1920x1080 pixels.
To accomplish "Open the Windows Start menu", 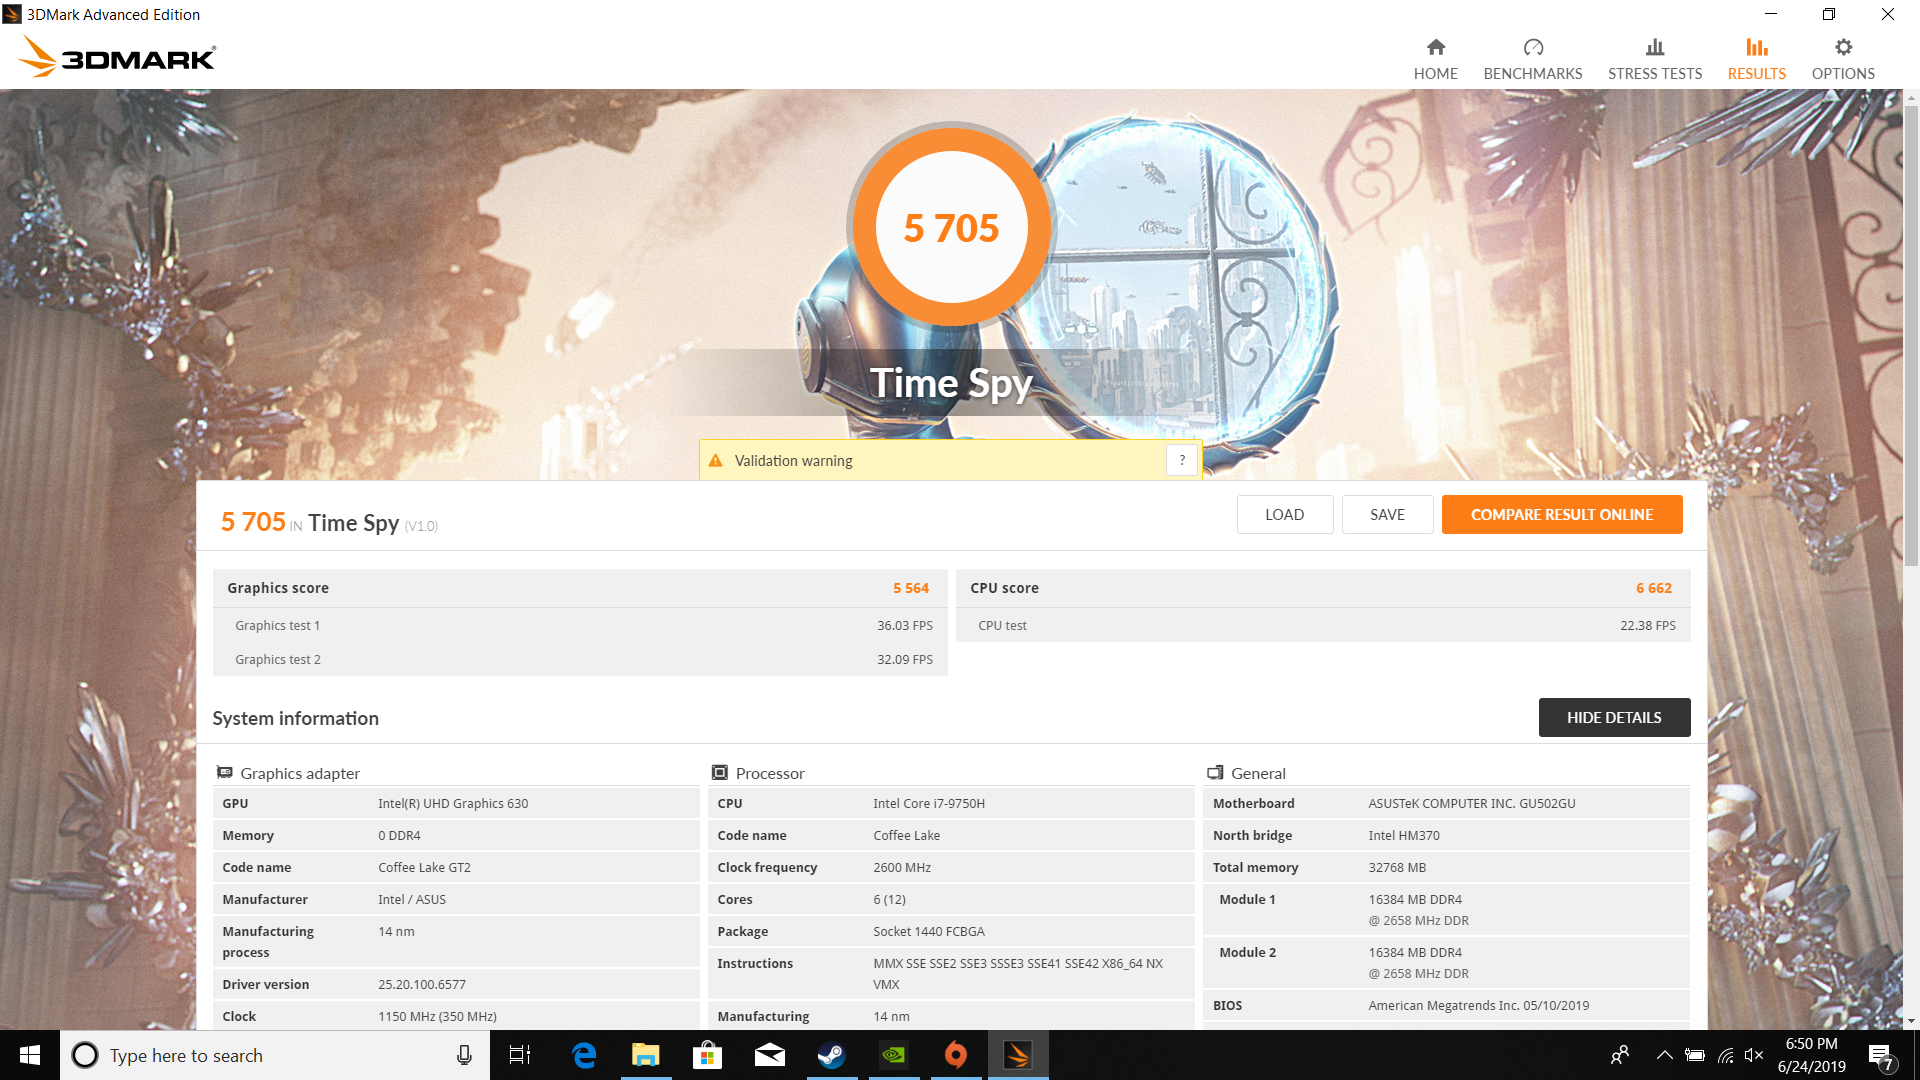I will [30, 1055].
